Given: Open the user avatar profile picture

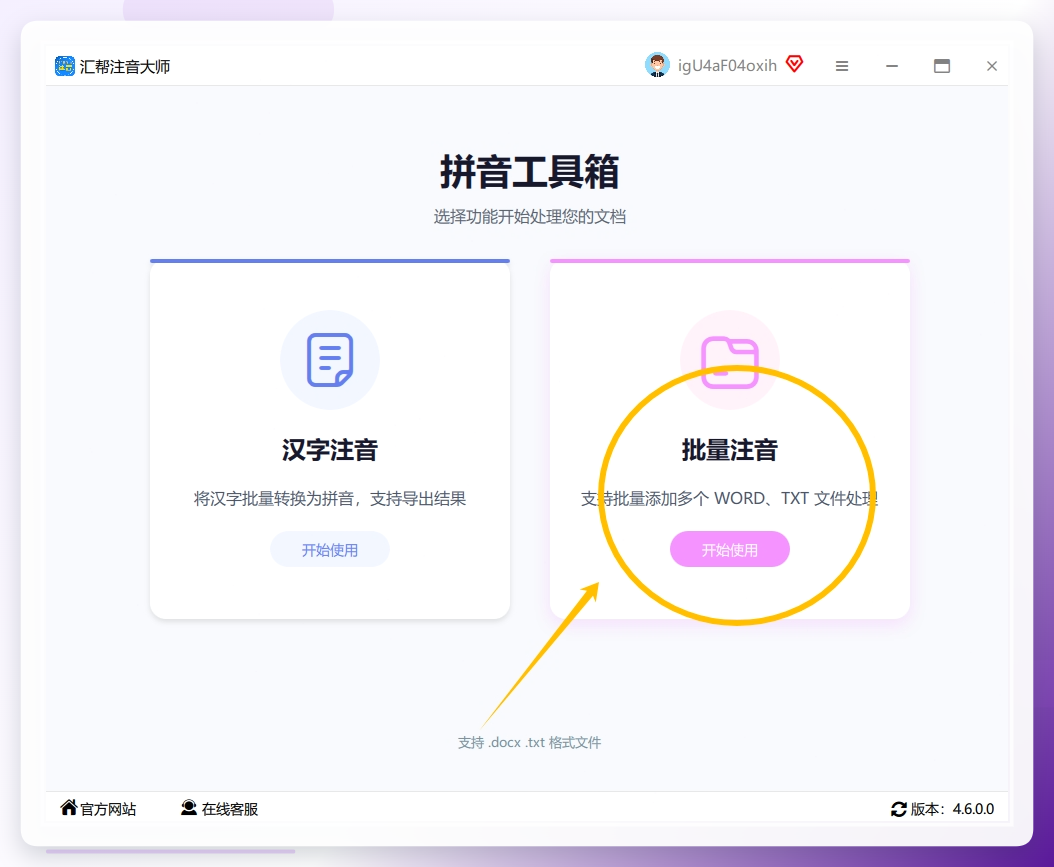Looking at the screenshot, I should pos(657,65).
